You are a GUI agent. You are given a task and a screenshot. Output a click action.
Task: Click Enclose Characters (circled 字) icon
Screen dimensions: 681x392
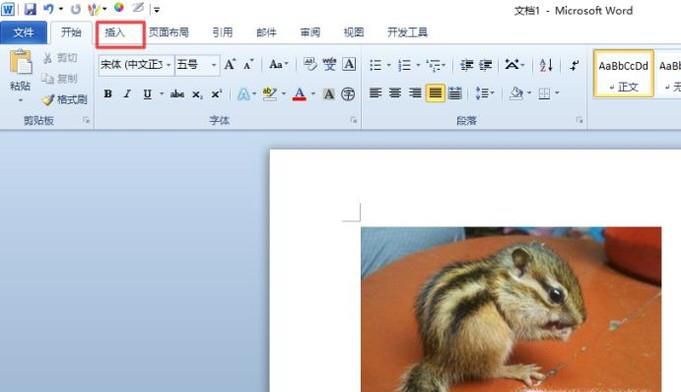point(348,94)
